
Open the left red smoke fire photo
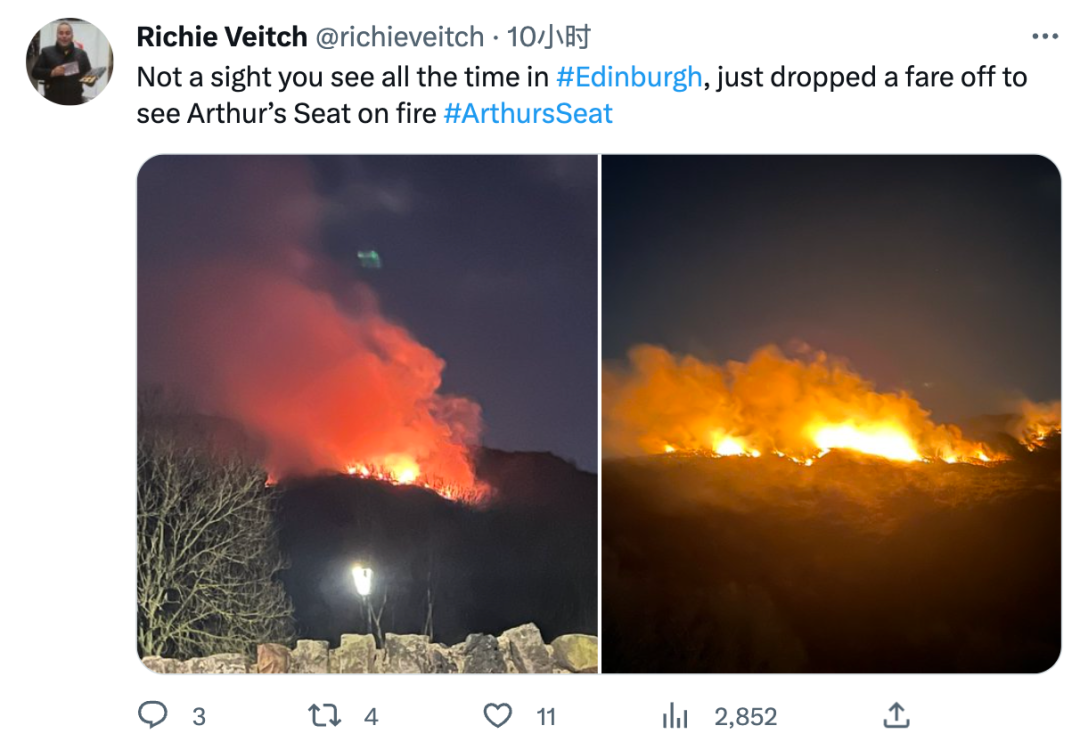click(367, 414)
